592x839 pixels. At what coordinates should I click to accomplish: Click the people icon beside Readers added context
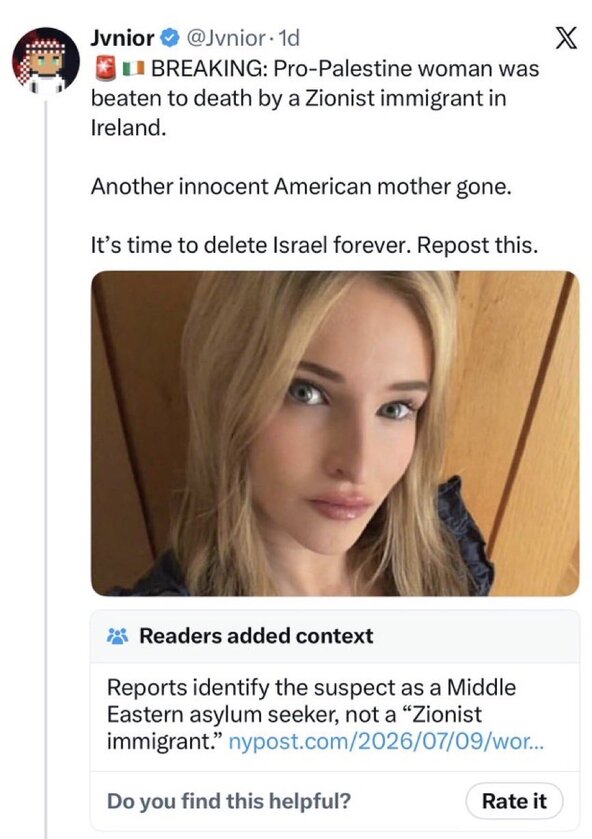point(118,636)
